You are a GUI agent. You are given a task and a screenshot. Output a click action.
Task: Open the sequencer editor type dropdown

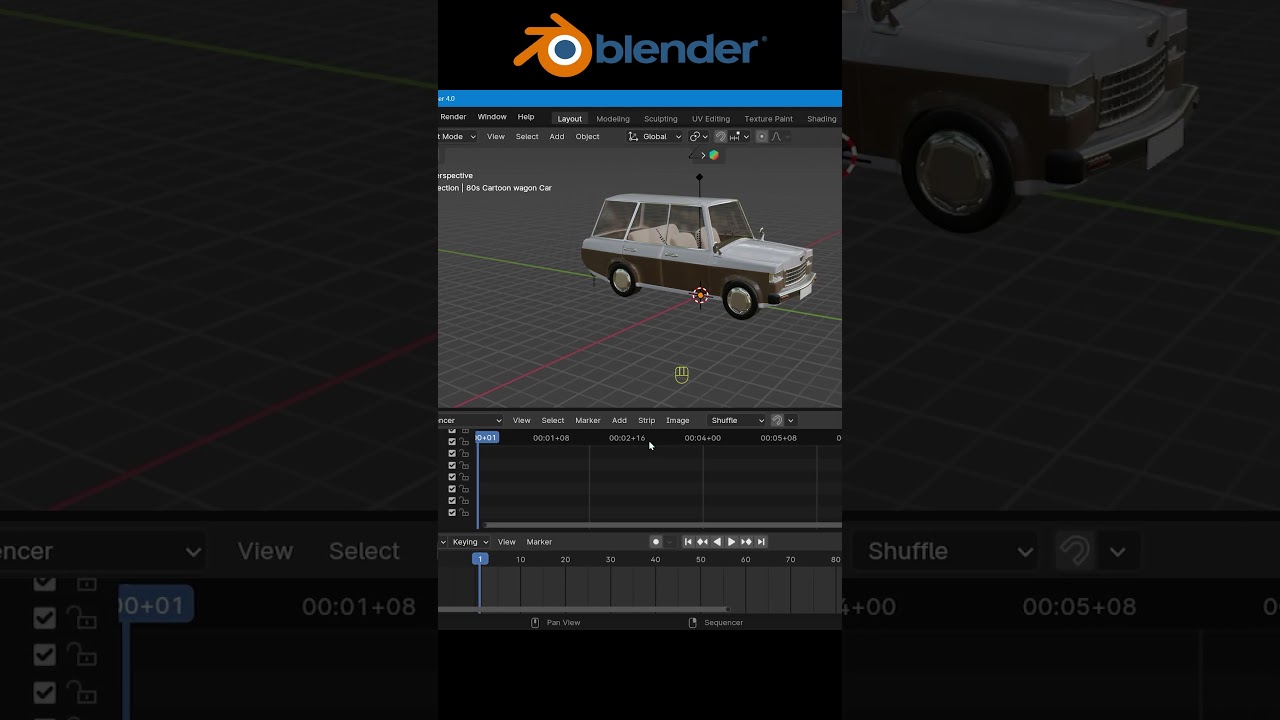471,420
